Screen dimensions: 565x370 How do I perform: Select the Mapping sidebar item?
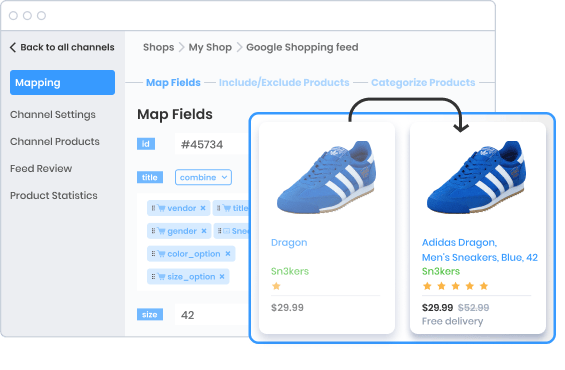click(x=62, y=83)
